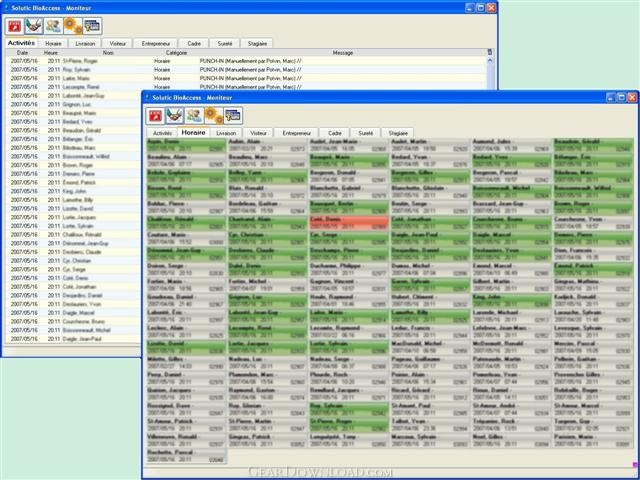Viewport: 640px width, 480px height.
Task: Select Rochette, Pascal employee card
Action: click(186, 456)
